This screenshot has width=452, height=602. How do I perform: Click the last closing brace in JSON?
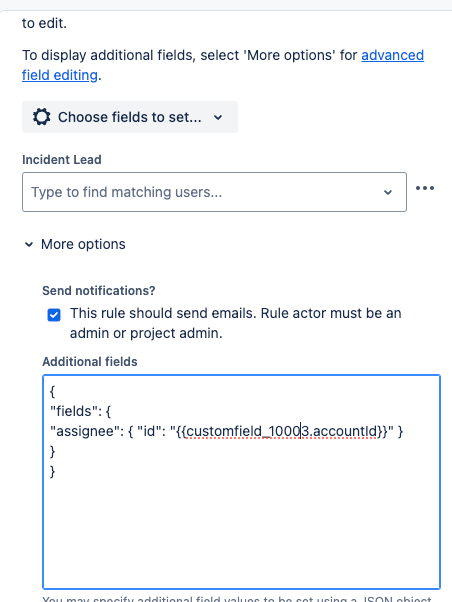click(53, 471)
